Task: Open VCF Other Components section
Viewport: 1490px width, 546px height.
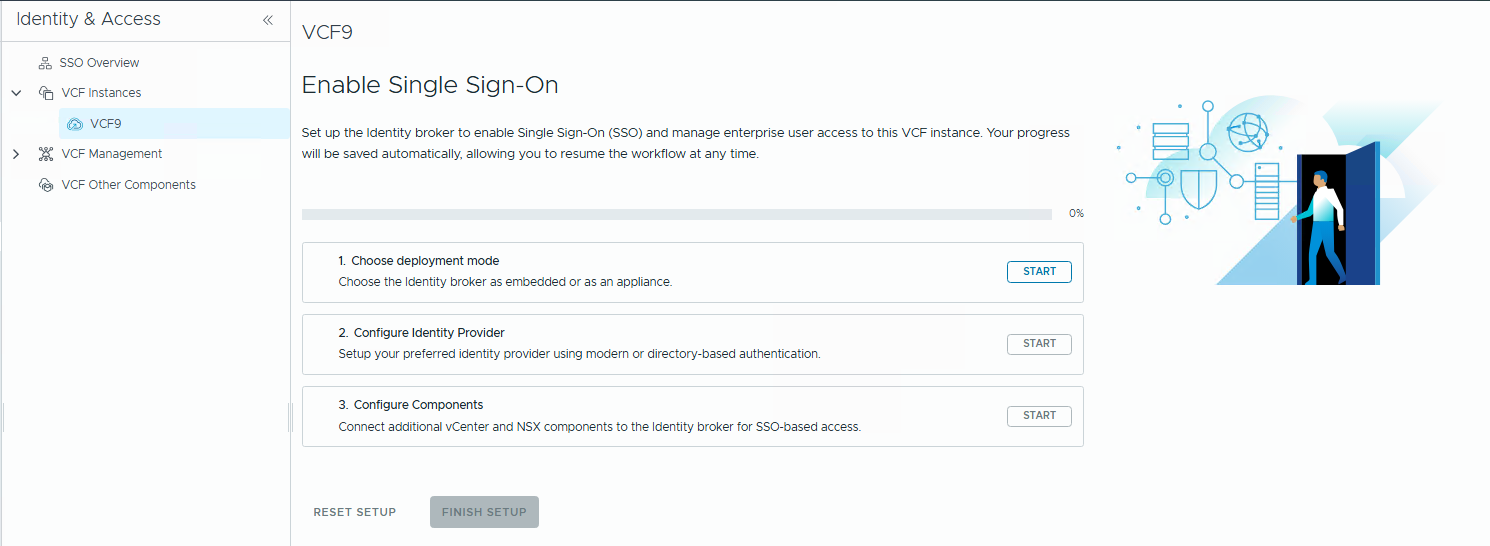Action: point(128,185)
